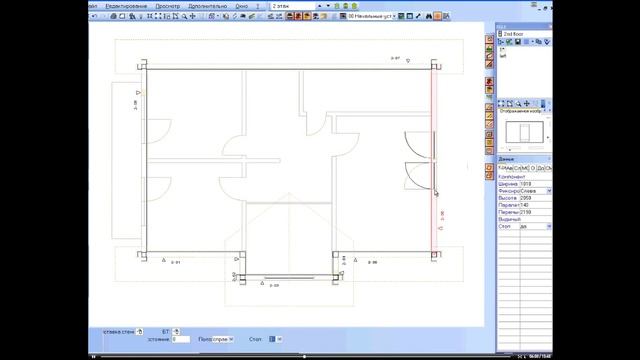The image size is (640, 360).
Task: Open the Редактирование menu
Action: (x=126, y=6)
